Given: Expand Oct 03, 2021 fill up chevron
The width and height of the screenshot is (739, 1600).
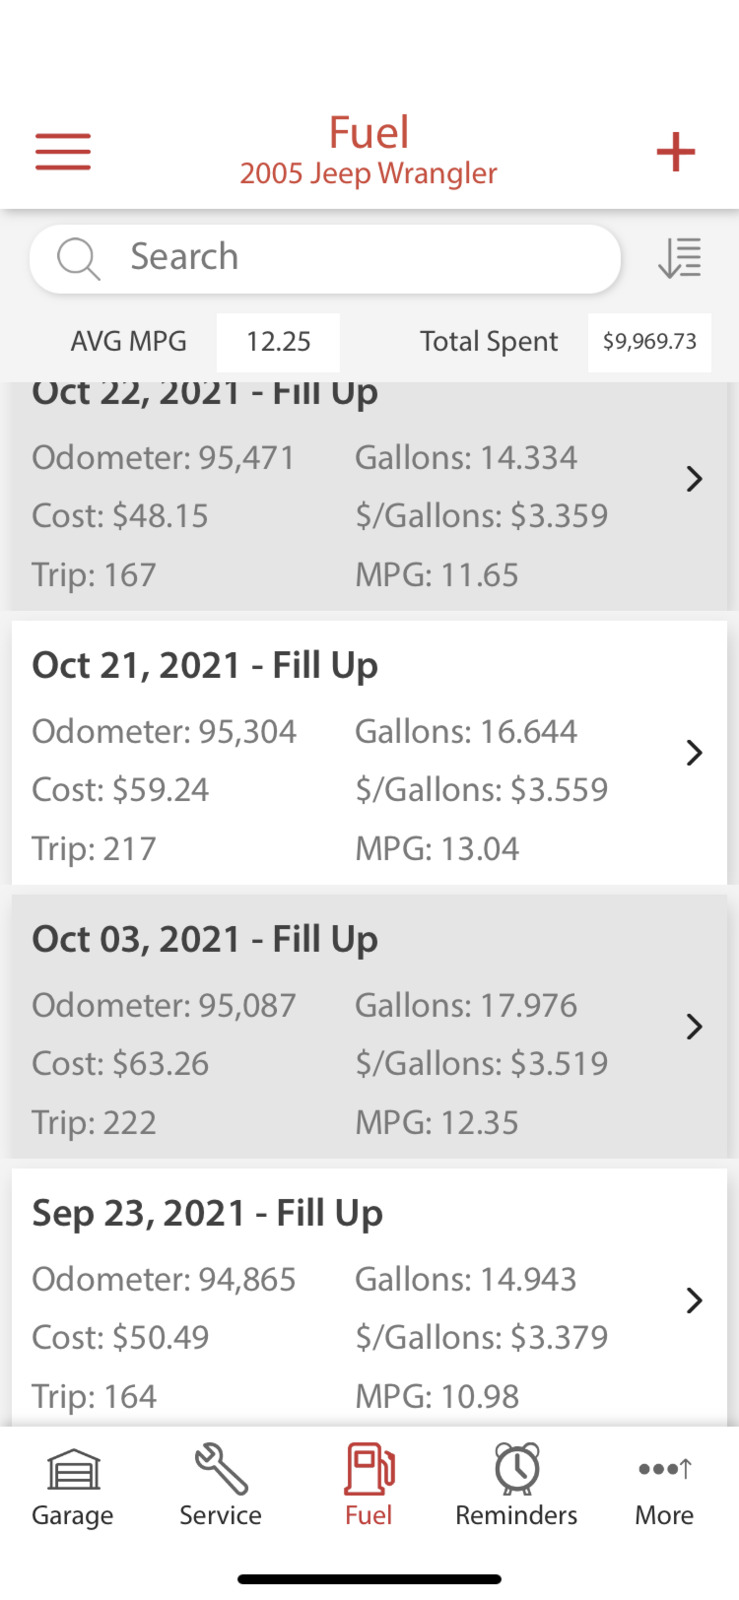Looking at the screenshot, I should coord(694,1027).
